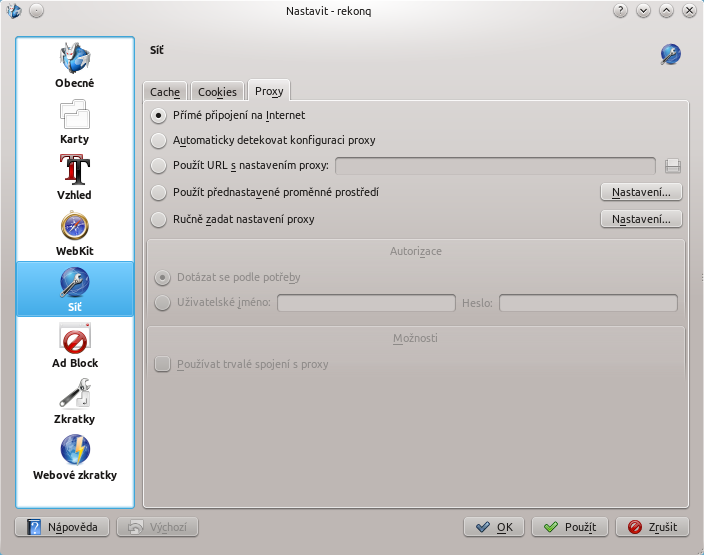Image resolution: width=704 pixels, height=555 pixels.
Task: Open the Webové zkratky section
Action: 75,457
